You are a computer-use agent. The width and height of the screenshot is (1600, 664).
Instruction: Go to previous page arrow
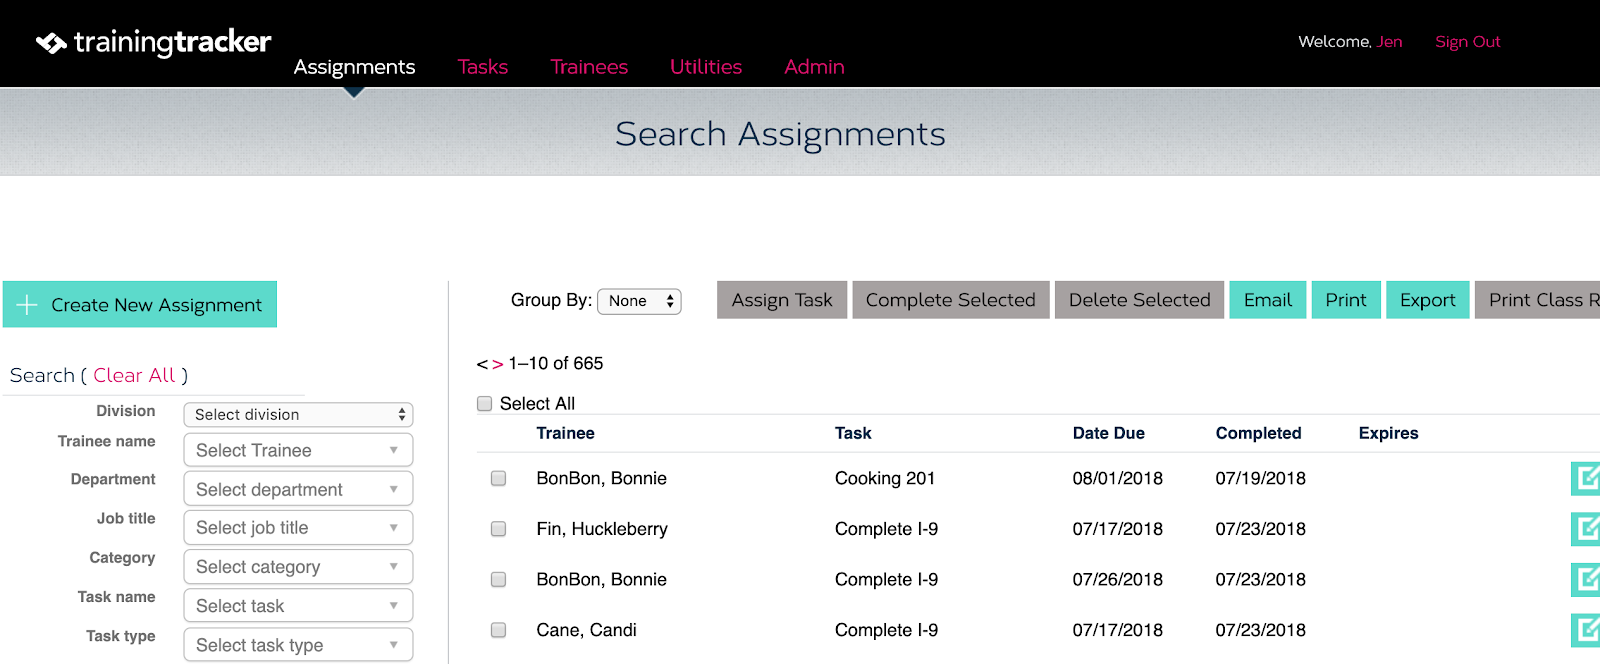click(482, 364)
